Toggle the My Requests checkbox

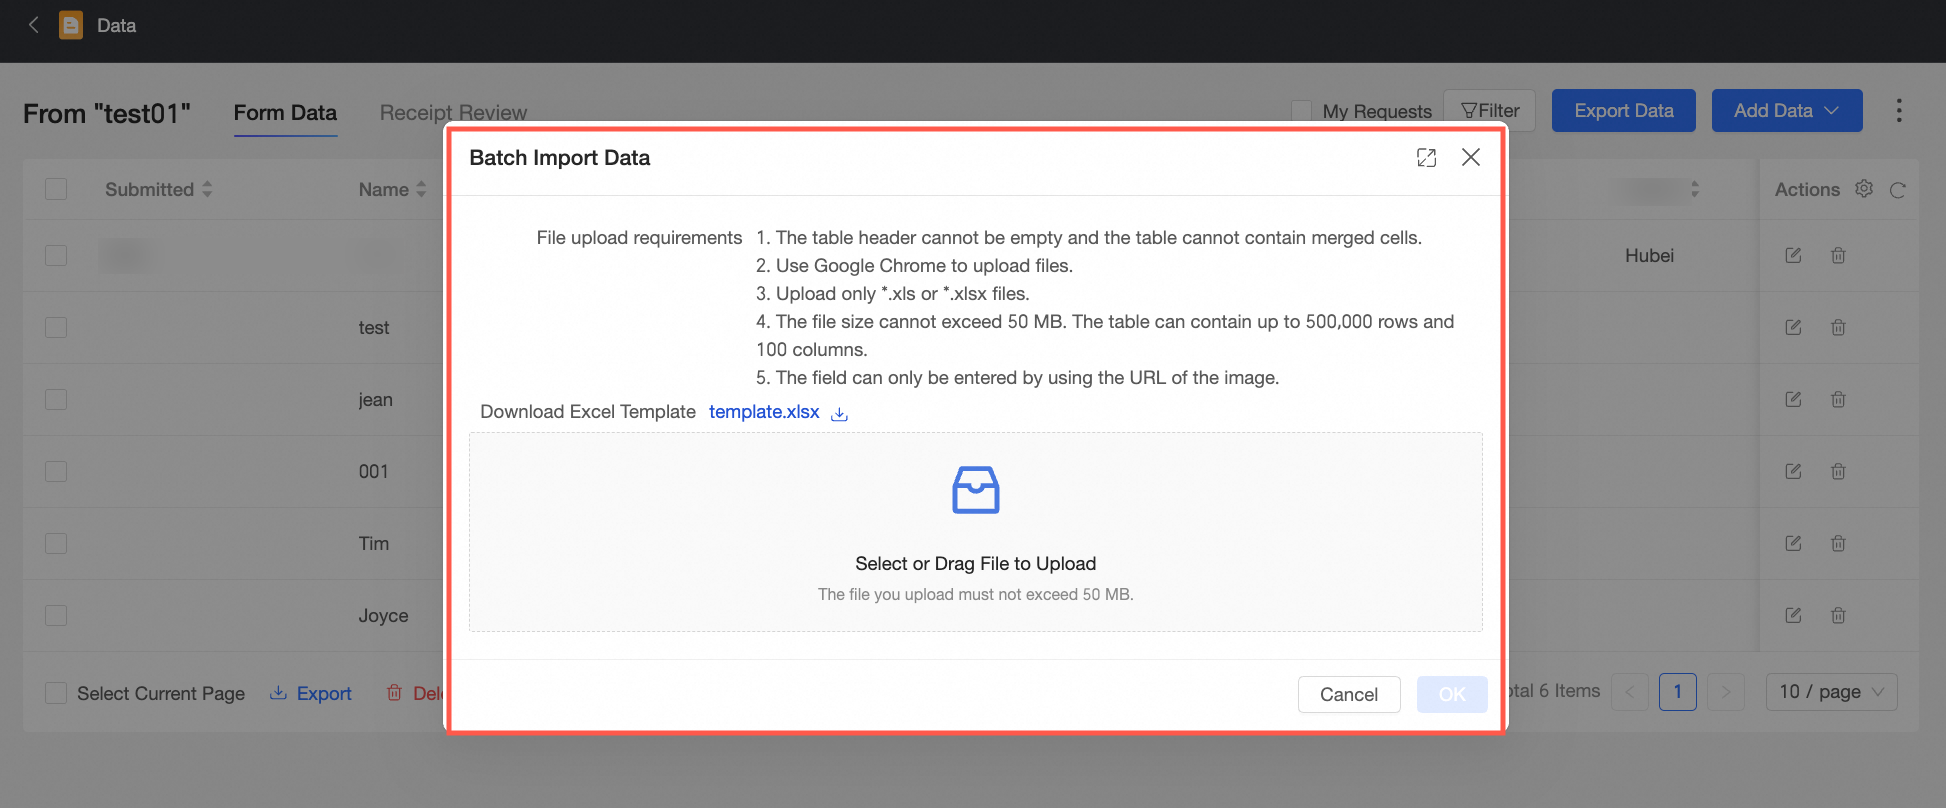pyautogui.click(x=1301, y=111)
